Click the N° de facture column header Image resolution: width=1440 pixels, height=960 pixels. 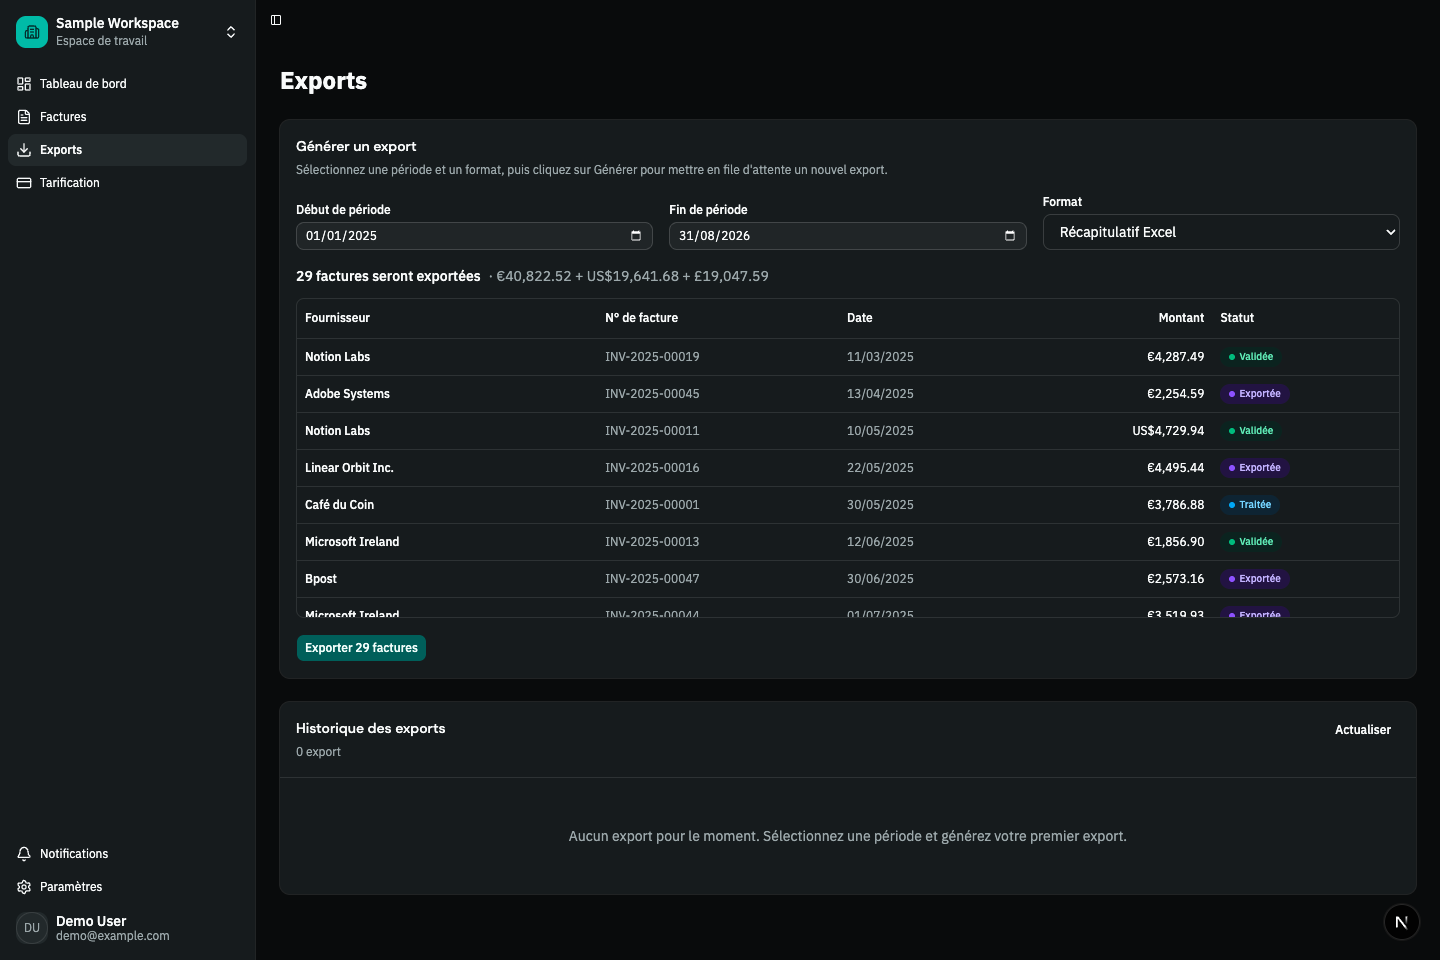coord(641,318)
